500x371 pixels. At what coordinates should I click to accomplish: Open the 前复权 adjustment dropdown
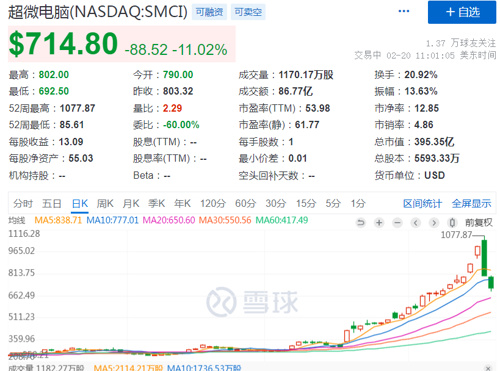[x=479, y=222]
